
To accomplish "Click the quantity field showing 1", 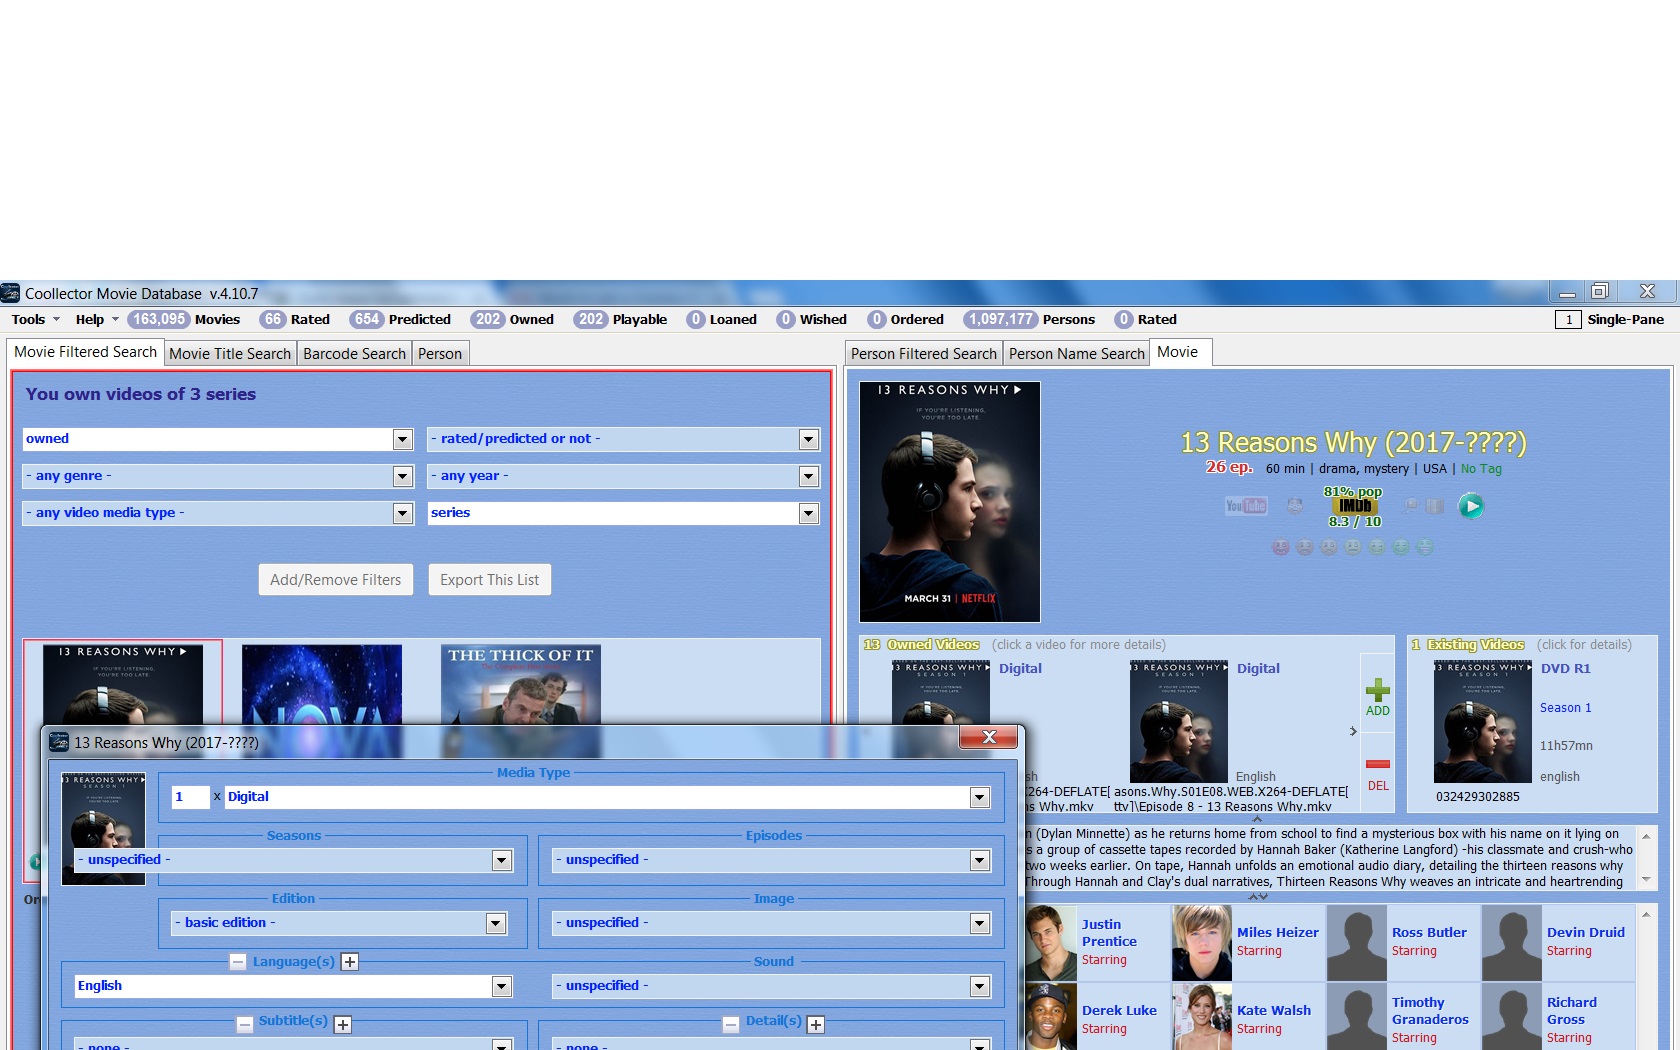I will [190, 797].
